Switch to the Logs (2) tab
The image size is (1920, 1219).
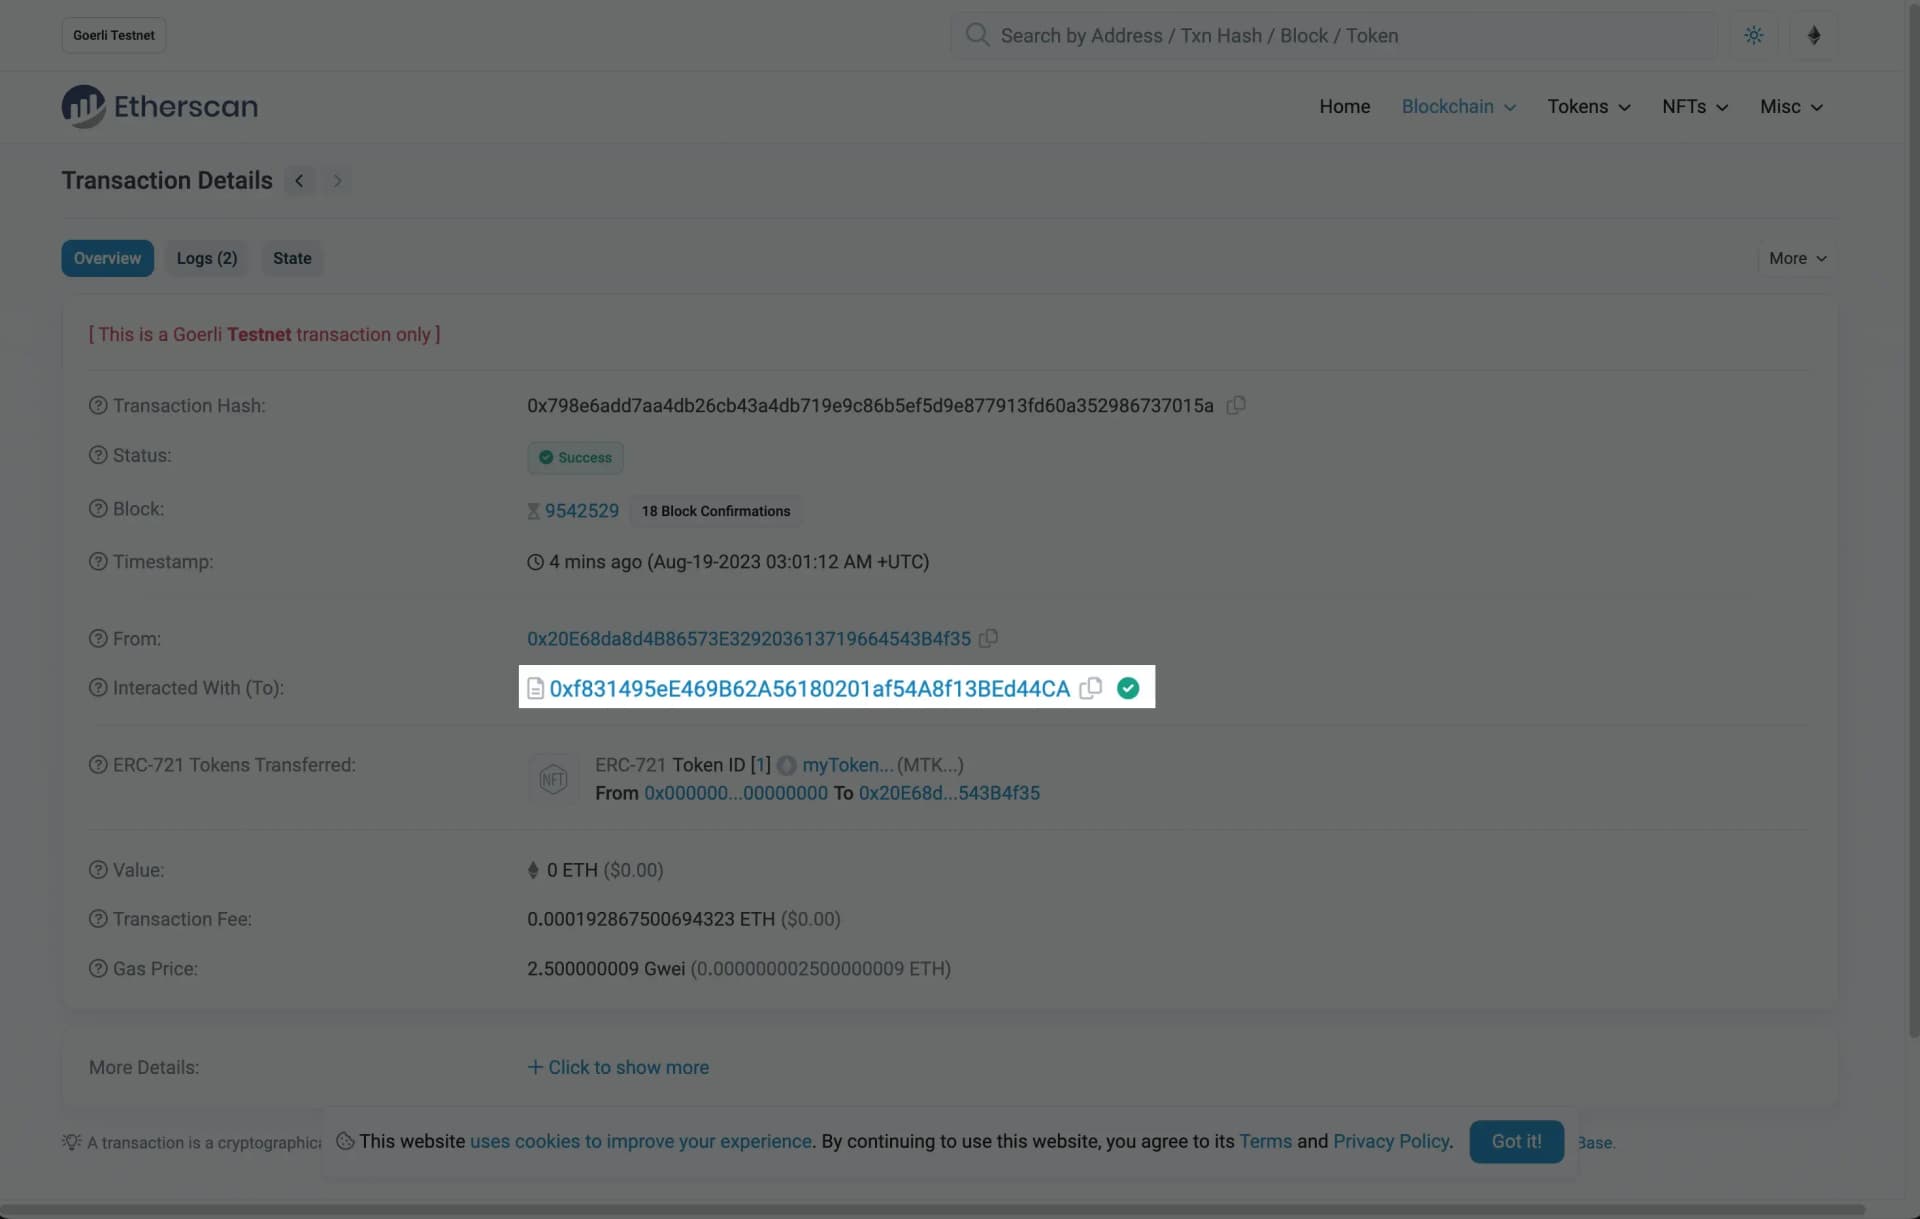(207, 258)
